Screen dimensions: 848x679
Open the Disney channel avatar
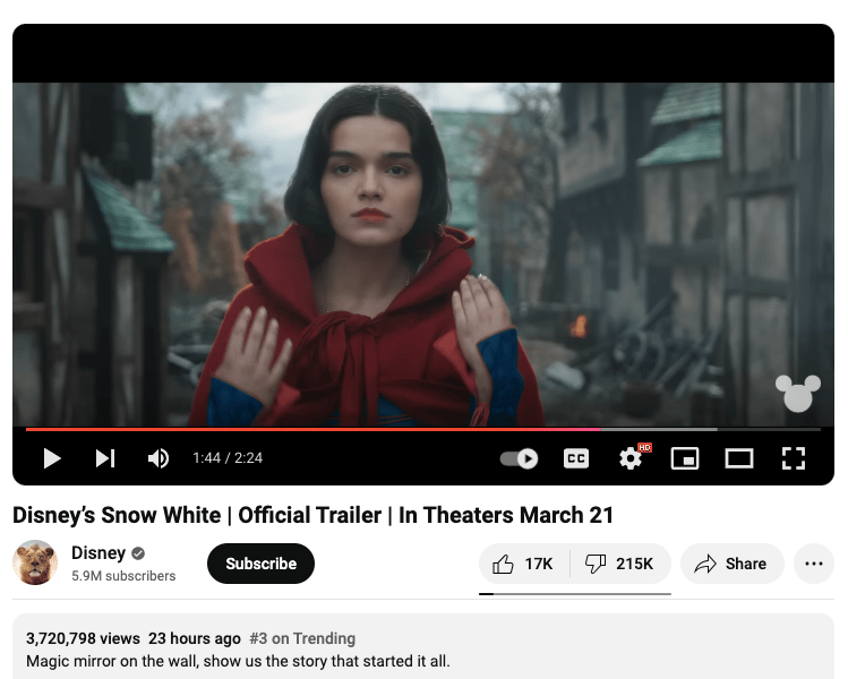click(x=35, y=562)
